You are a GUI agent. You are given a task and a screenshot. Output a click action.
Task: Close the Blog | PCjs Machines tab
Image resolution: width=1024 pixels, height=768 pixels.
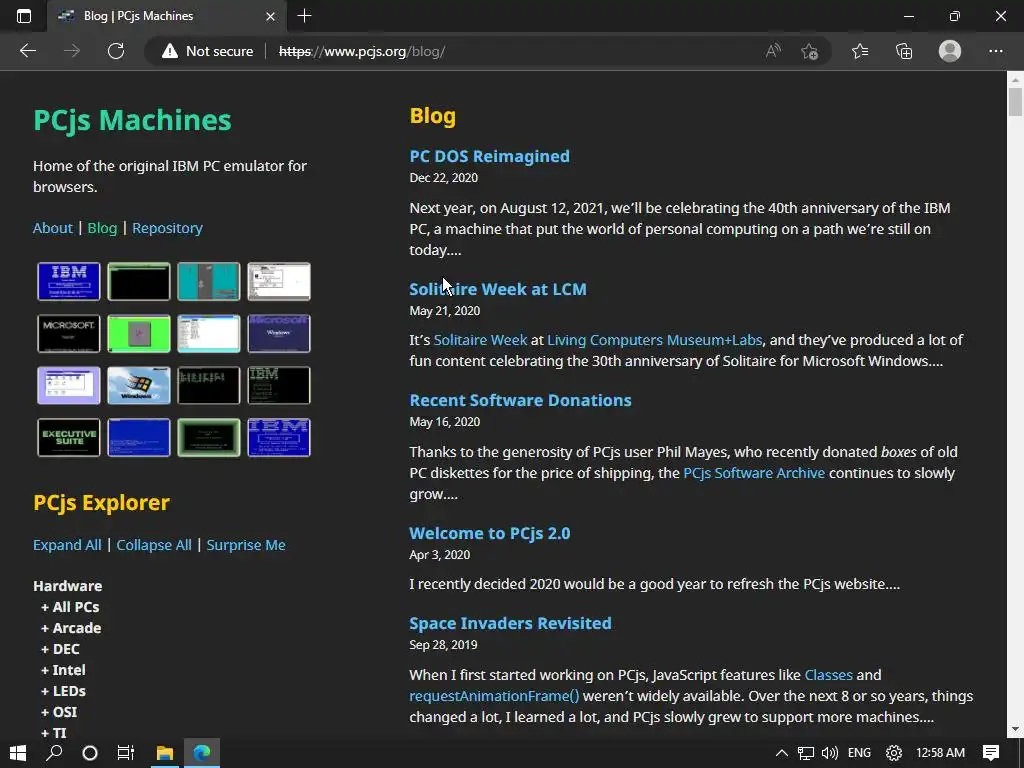(x=270, y=16)
